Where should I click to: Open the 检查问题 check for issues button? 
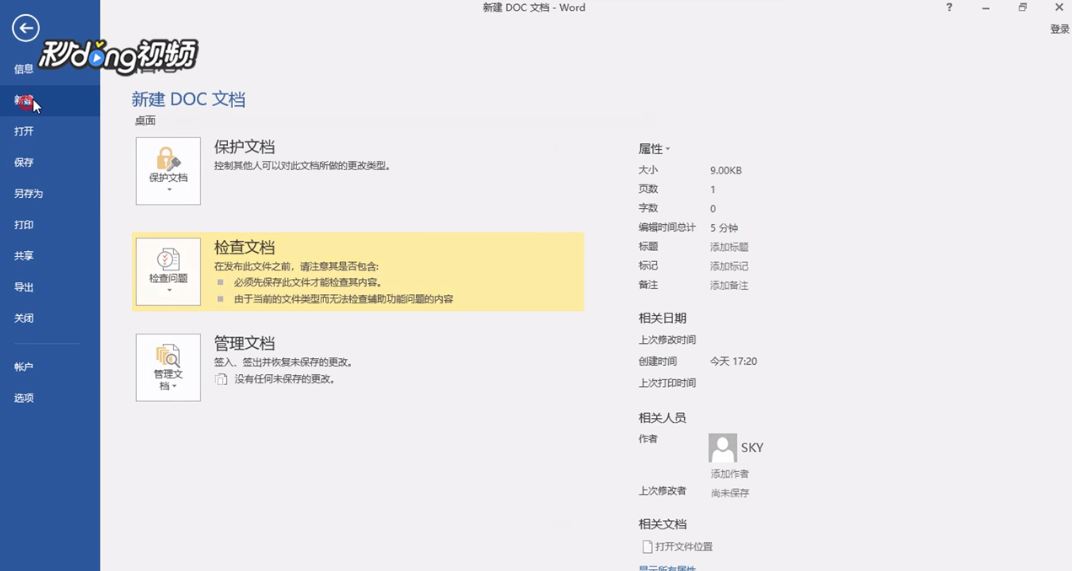point(168,271)
